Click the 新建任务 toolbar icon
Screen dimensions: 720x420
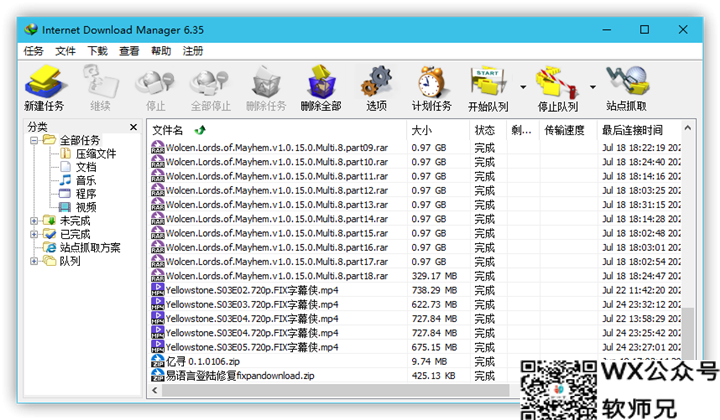tap(45, 82)
